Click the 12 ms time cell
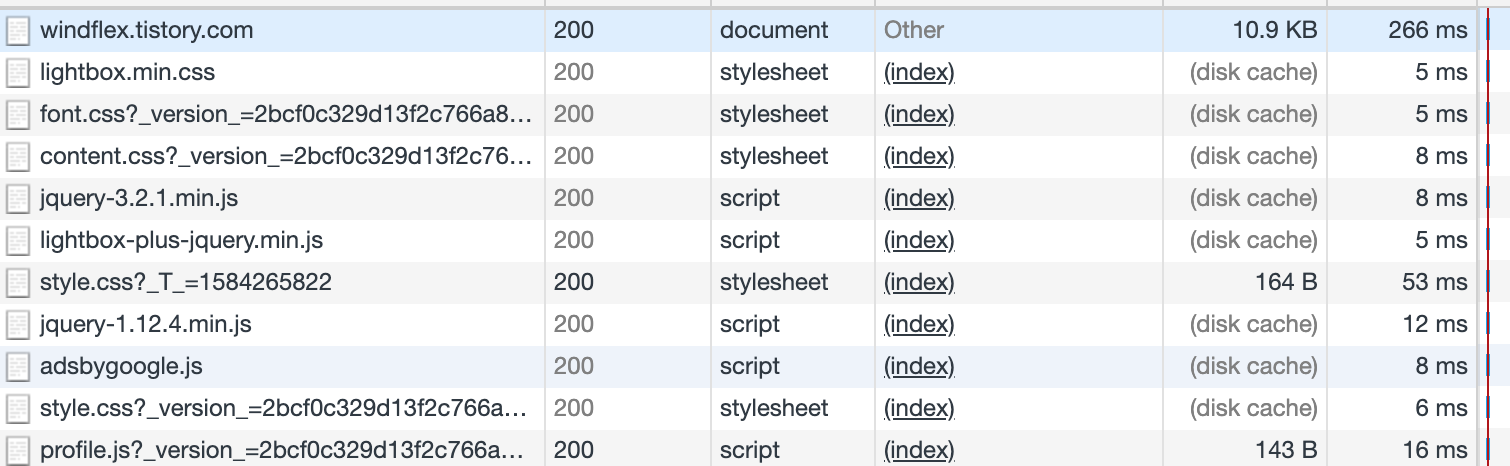This screenshot has width=1510, height=466. pos(1436,325)
